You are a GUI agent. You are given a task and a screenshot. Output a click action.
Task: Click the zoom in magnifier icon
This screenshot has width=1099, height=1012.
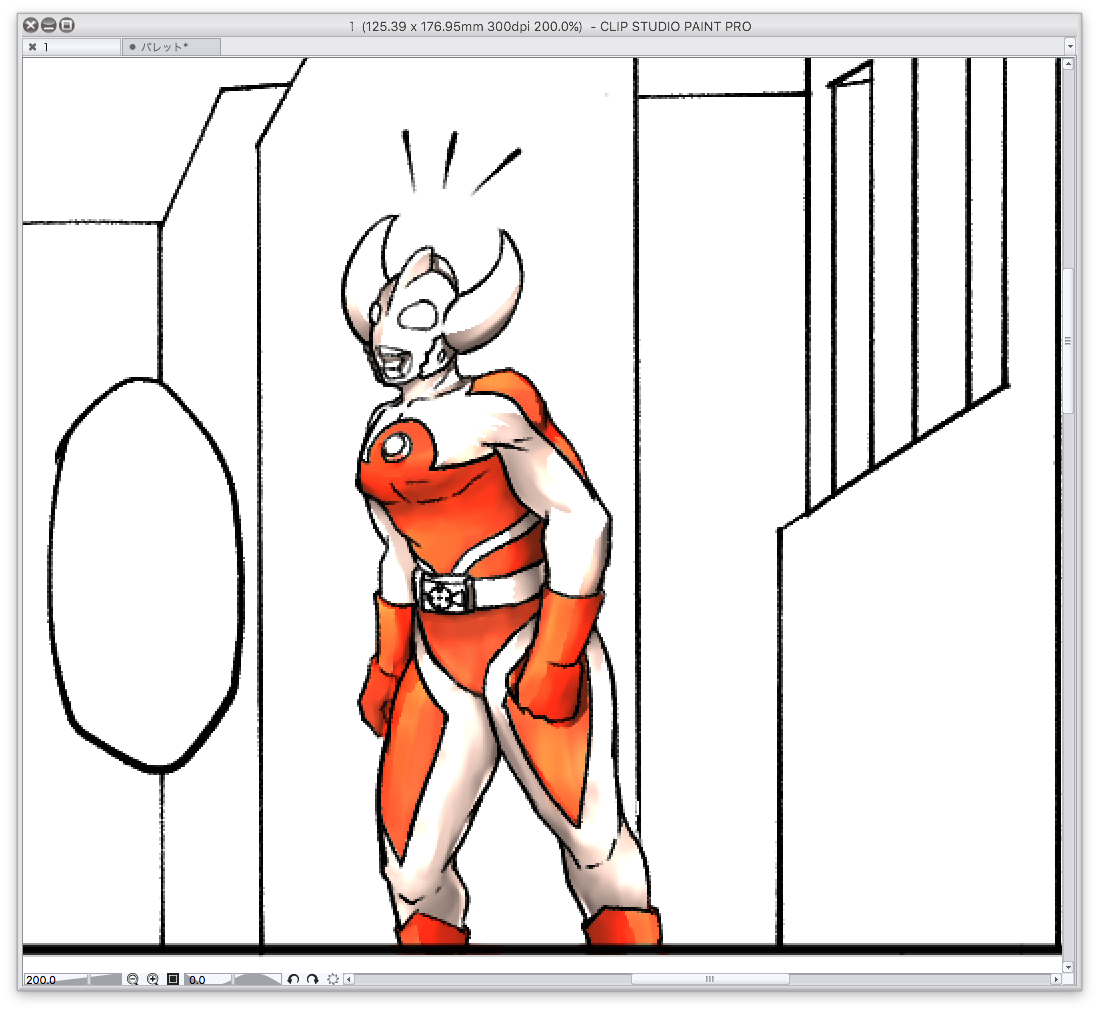click(x=153, y=979)
